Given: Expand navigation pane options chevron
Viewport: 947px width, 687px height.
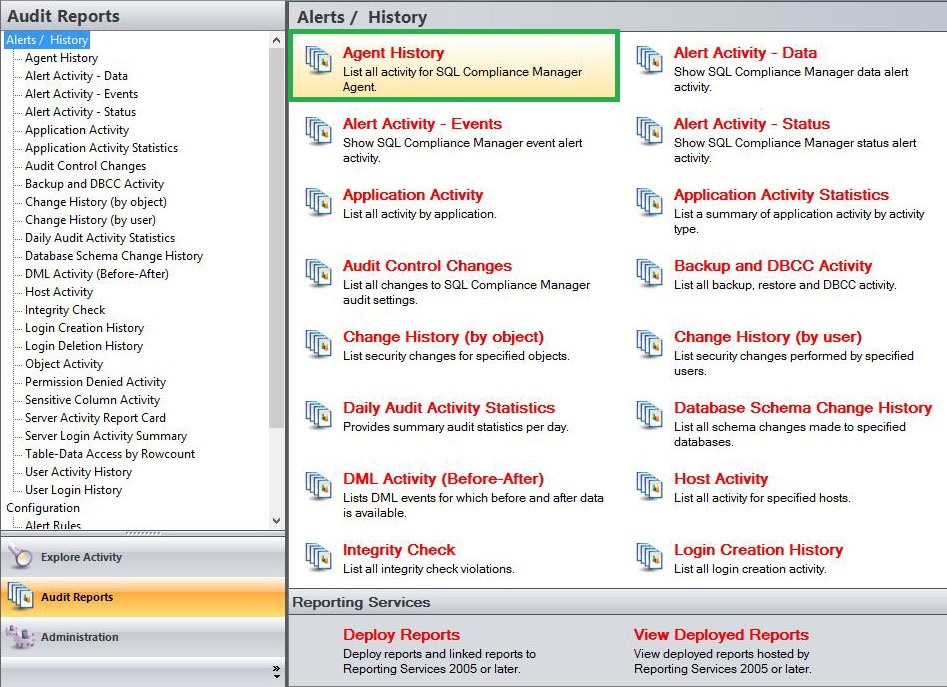Looking at the screenshot, I should 276,669.
